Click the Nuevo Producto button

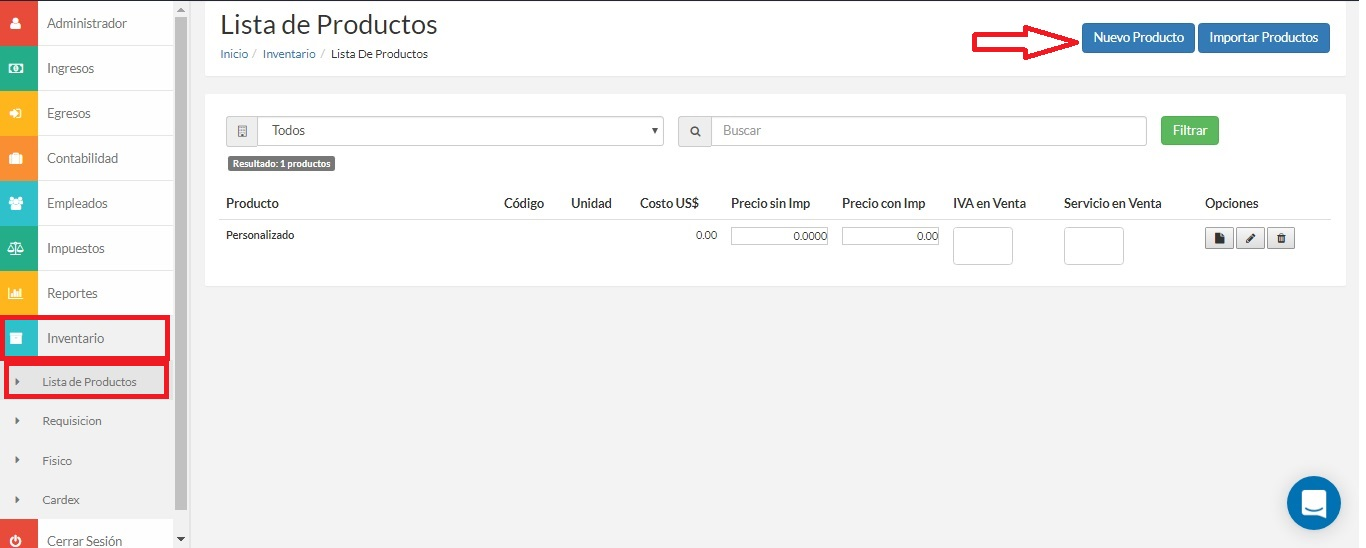click(x=1138, y=38)
